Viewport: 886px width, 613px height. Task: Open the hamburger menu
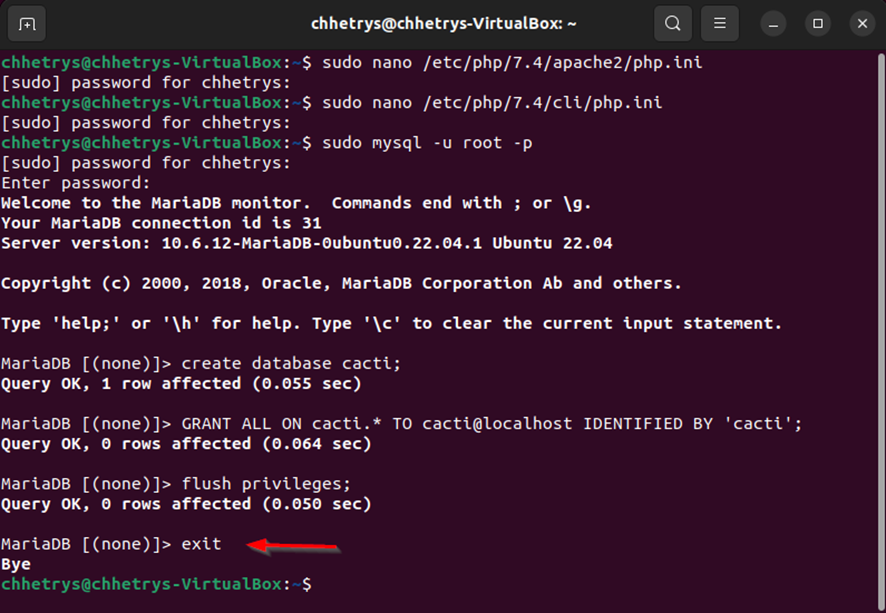tap(719, 24)
